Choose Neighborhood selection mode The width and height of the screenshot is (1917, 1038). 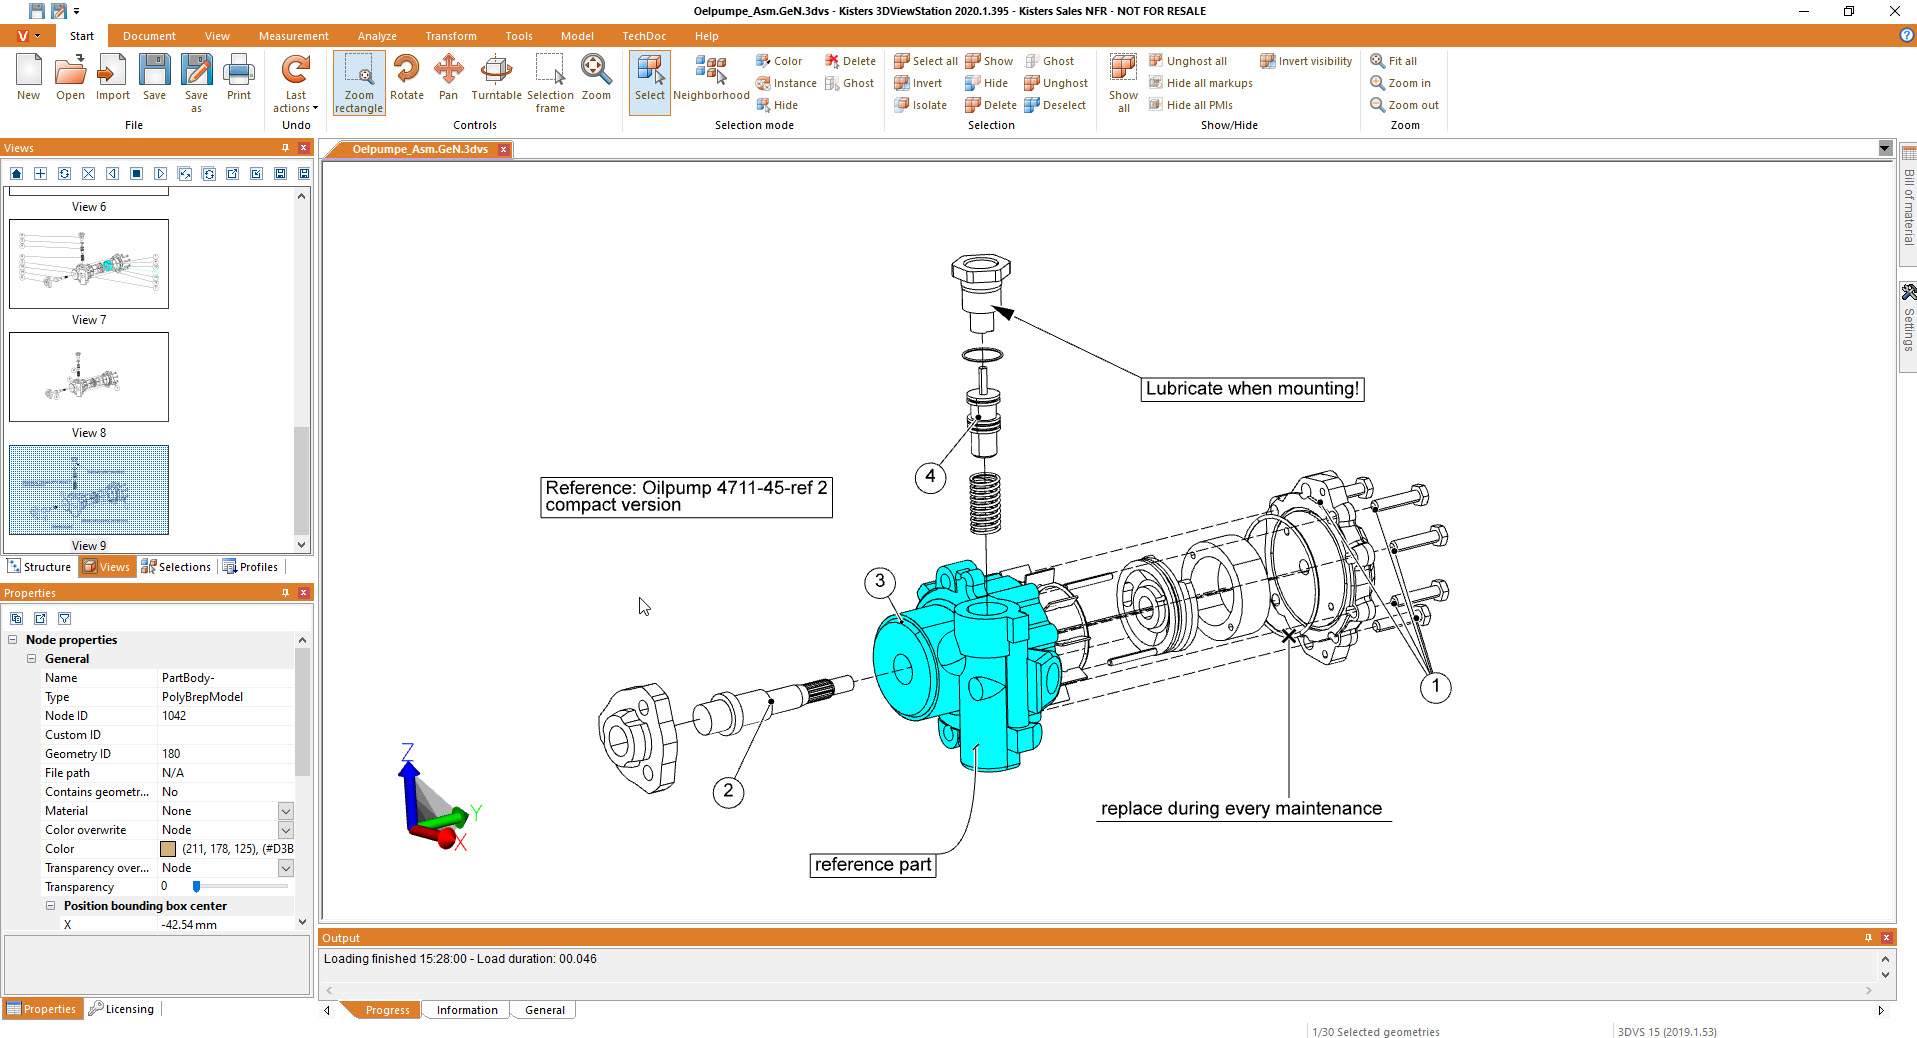pos(711,77)
